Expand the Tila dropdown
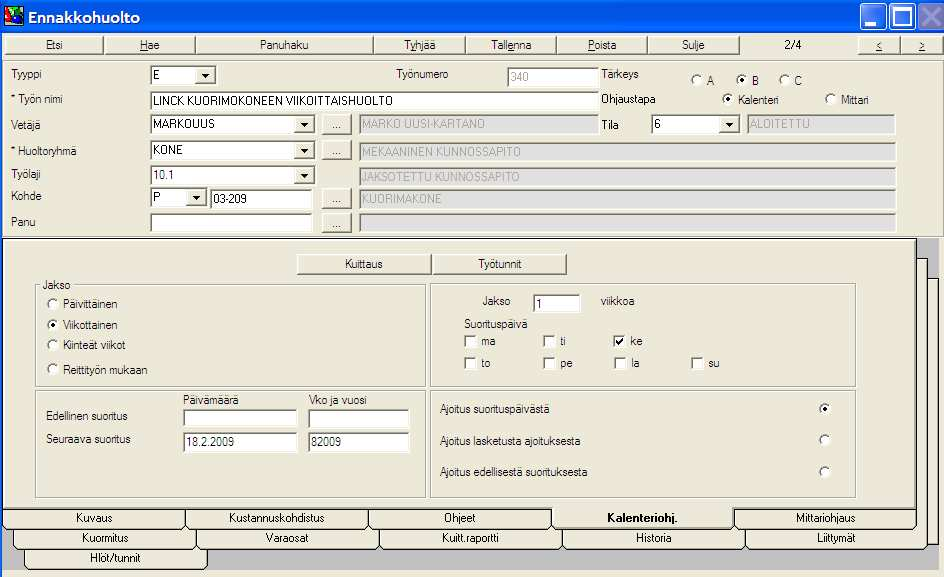The height and width of the screenshot is (577, 944). pyautogui.click(x=729, y=125)
